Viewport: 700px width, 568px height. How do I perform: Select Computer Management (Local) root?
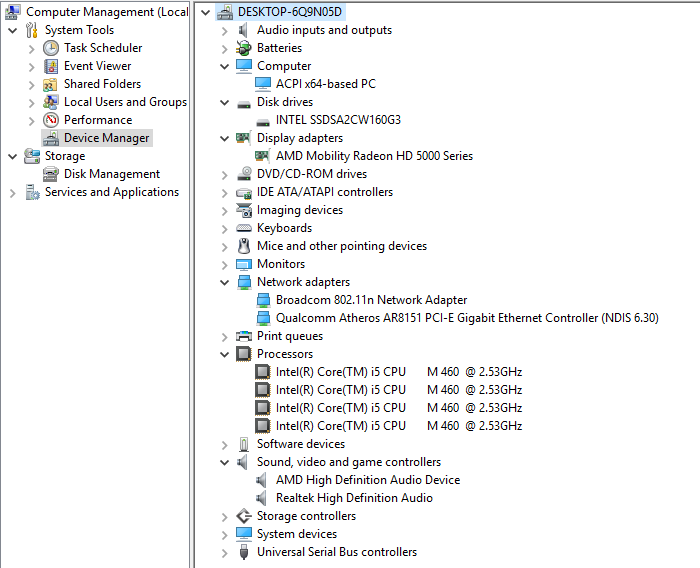(x=107, y=12)
